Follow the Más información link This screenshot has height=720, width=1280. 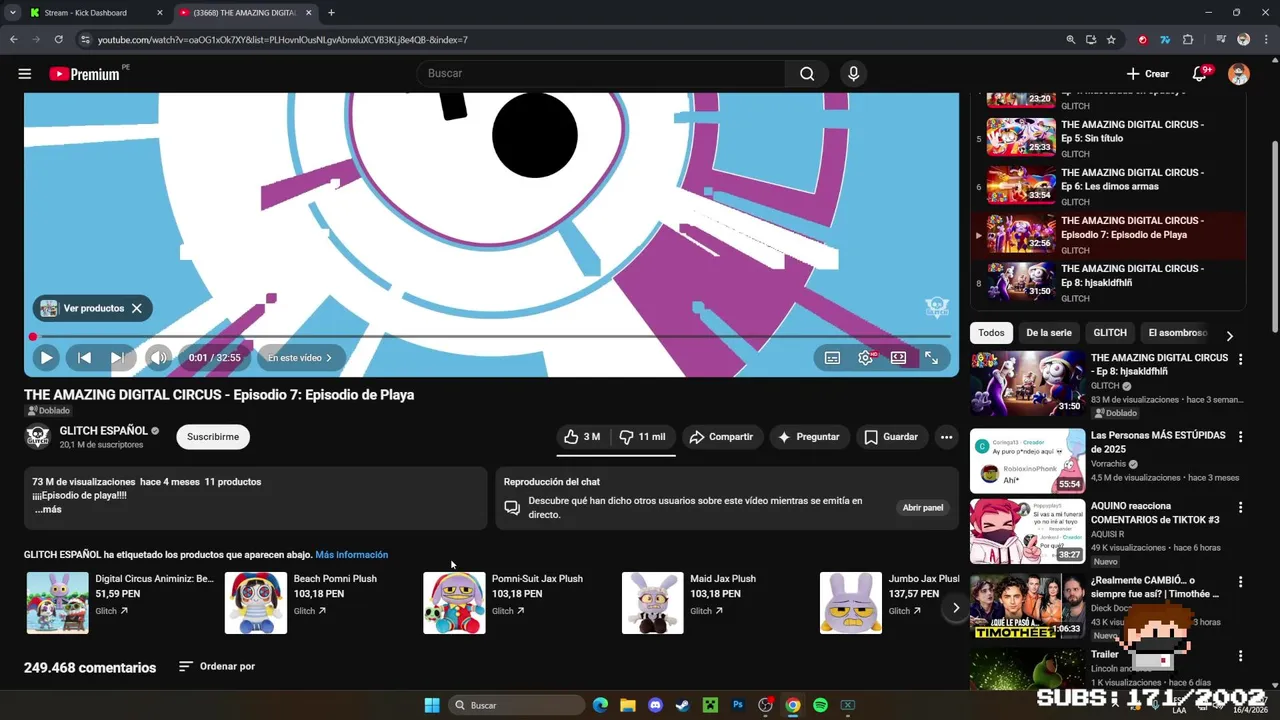pos(352,555)
